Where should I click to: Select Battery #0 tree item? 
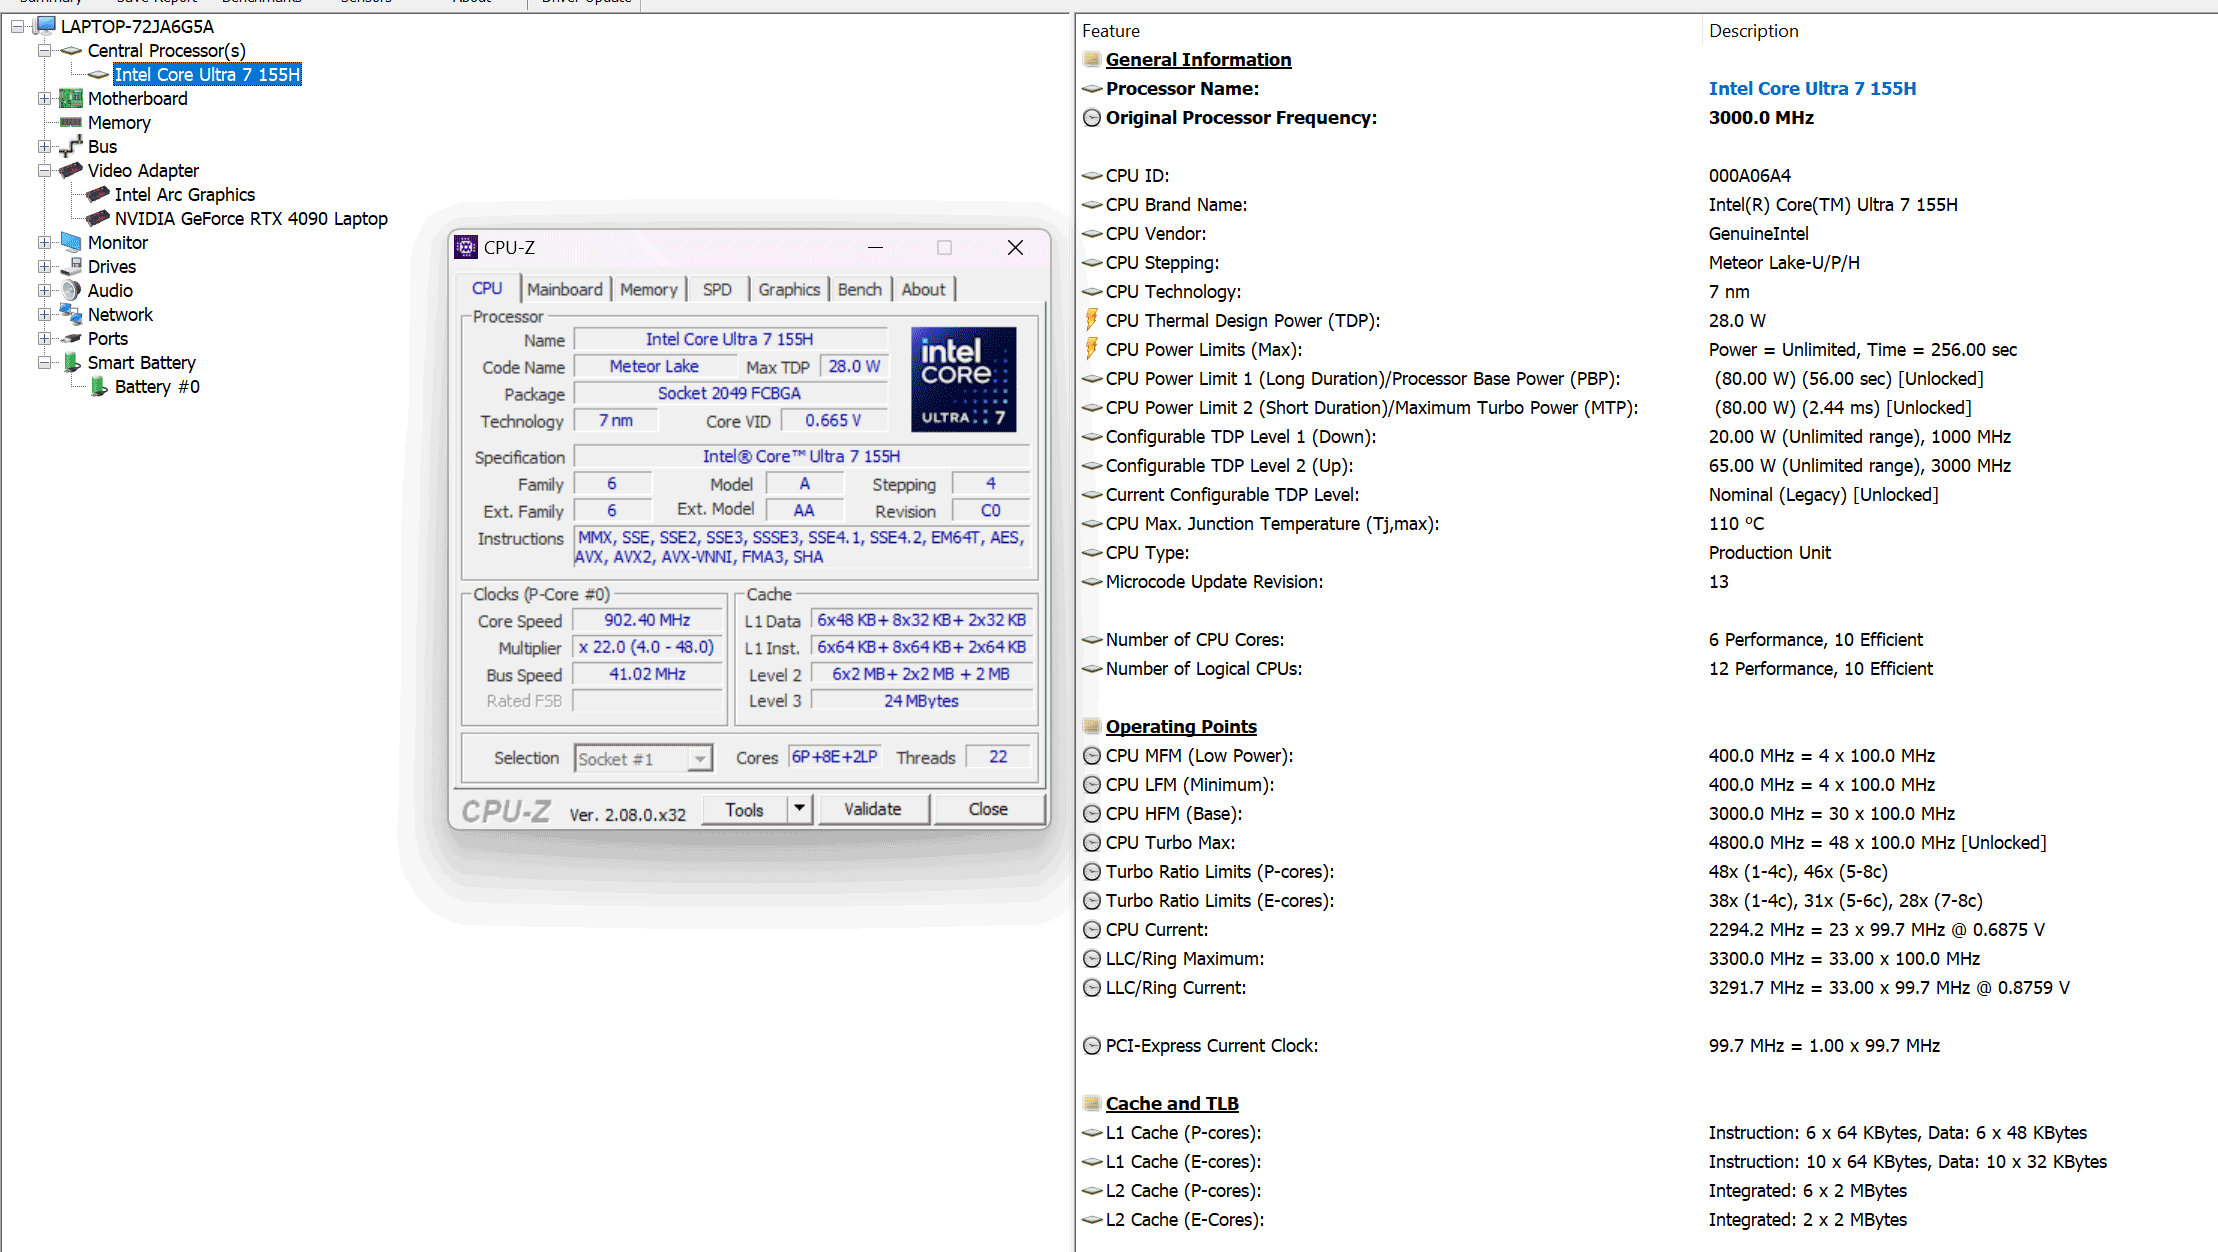pyautogui.click(x=157, y=386)
